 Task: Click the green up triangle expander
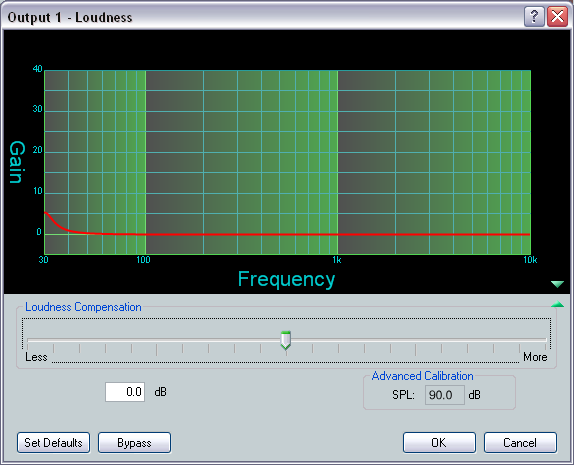pos(557,304)
